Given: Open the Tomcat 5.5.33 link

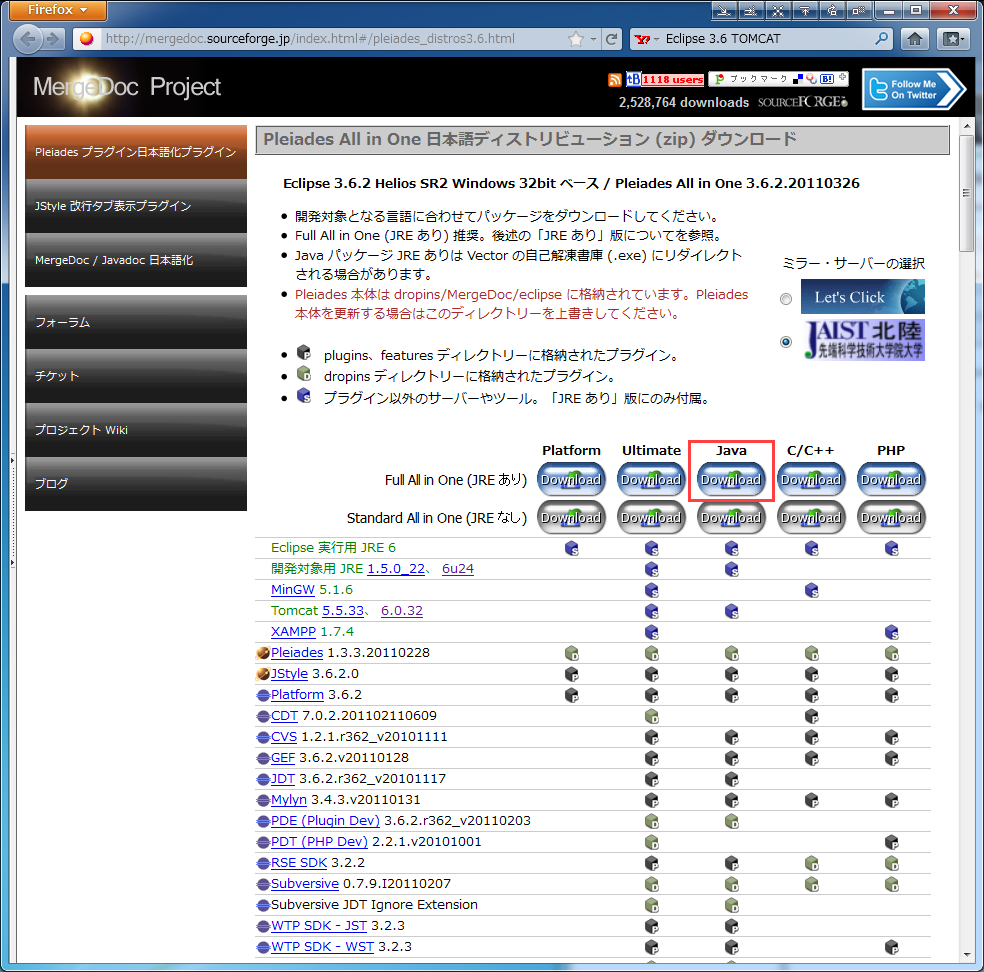Looking at the screenshot, I should [x=343, y=611].
